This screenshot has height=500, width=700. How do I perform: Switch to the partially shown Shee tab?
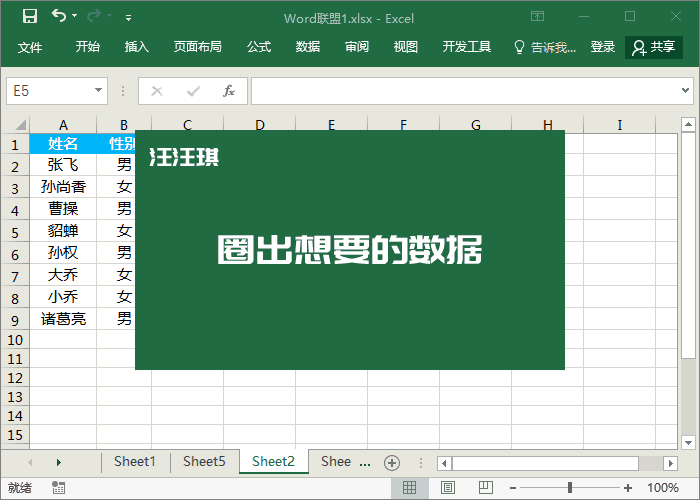pyautogui.click(x=336, y=462)
